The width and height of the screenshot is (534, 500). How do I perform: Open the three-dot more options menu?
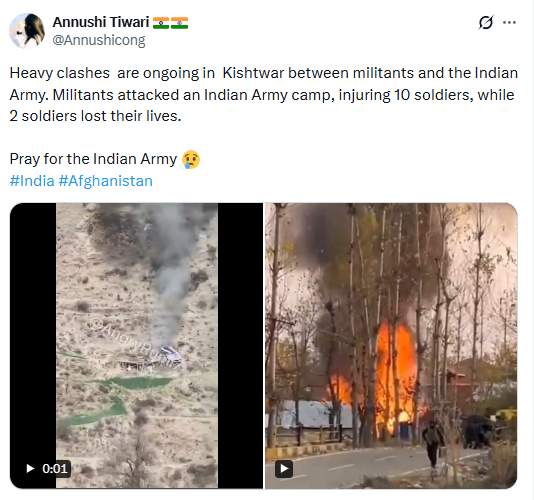509,22
